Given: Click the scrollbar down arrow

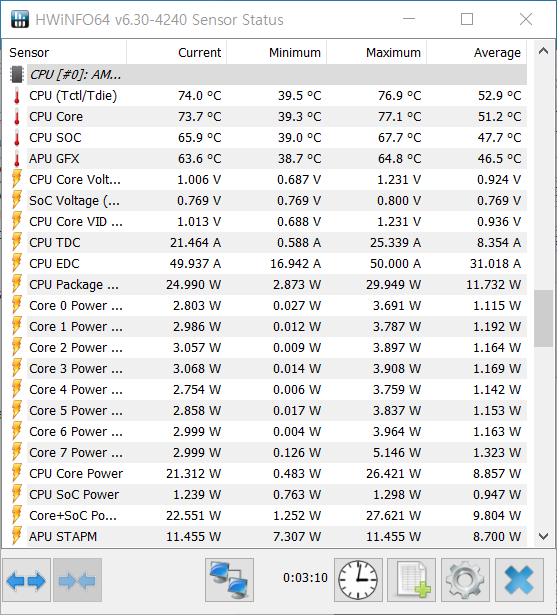Looking at the screenshot, I should coord(543,536).
